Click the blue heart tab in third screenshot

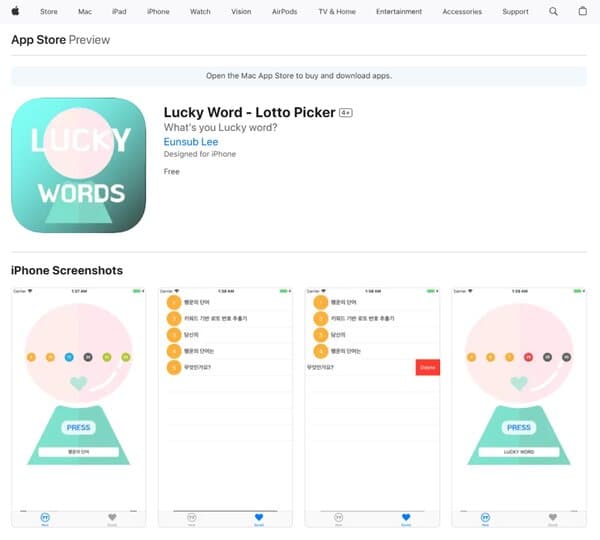(406, 517)
